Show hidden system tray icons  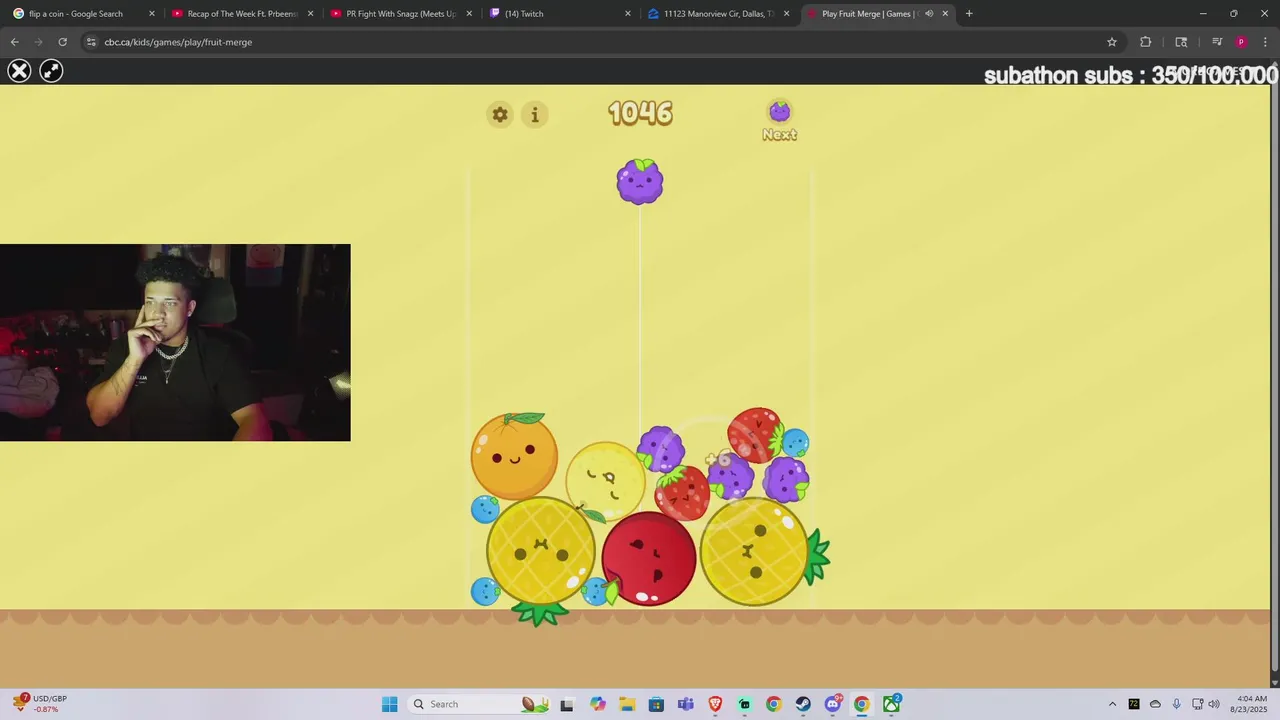[1112, 704]
